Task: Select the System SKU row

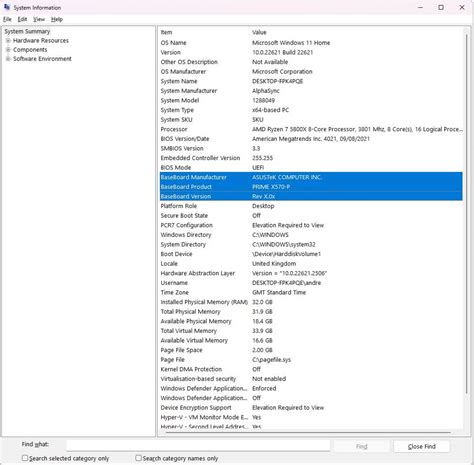Action: 311,120
